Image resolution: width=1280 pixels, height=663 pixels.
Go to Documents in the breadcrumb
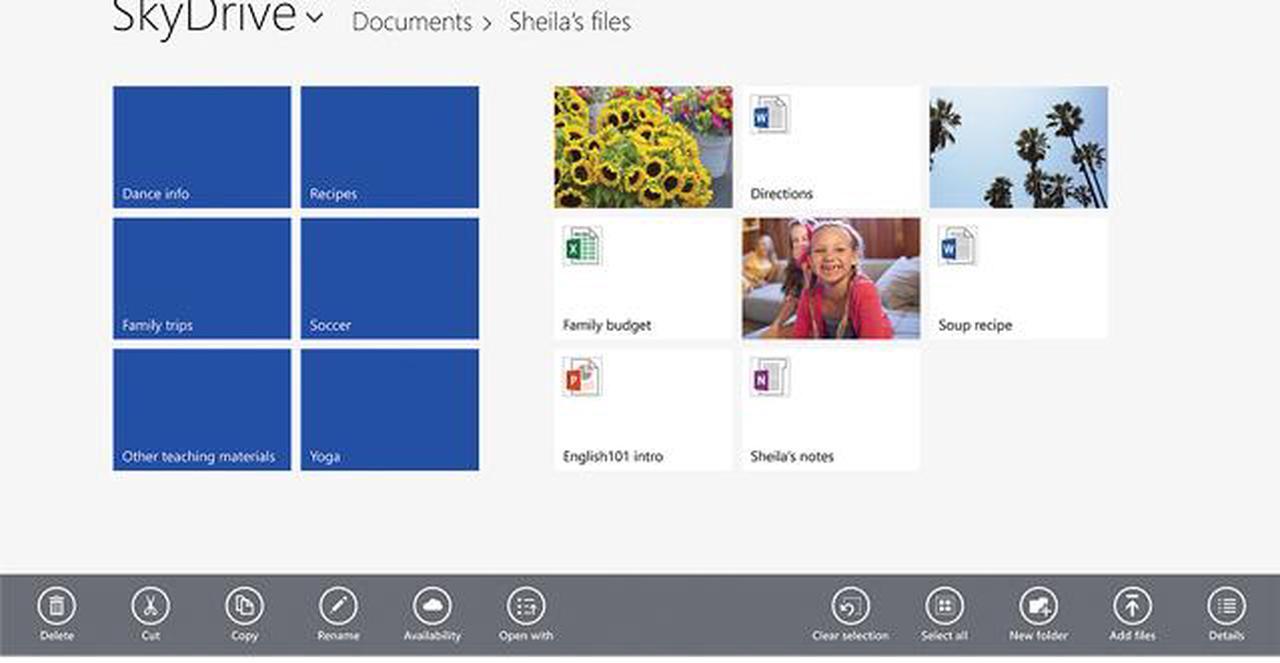pos(411,22)
